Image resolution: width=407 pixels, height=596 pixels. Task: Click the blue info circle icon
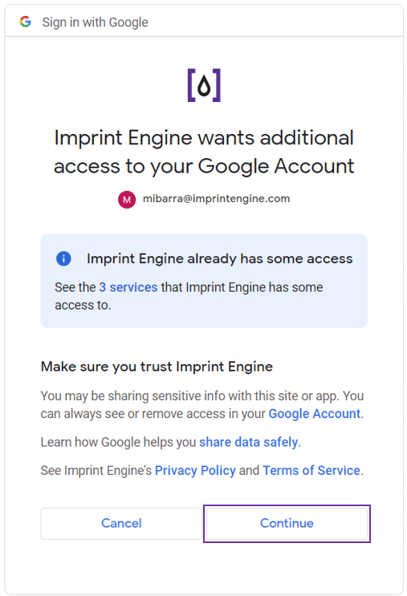tap(64, 258)
